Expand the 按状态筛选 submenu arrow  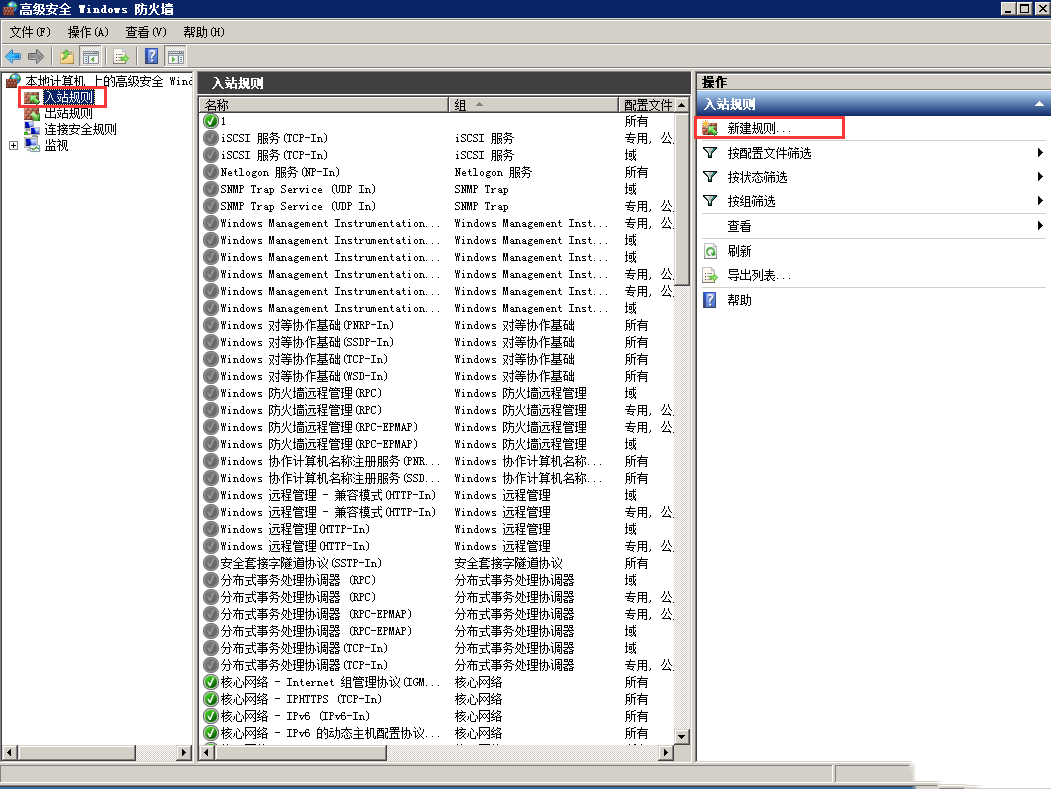(x=1040, y=177)
